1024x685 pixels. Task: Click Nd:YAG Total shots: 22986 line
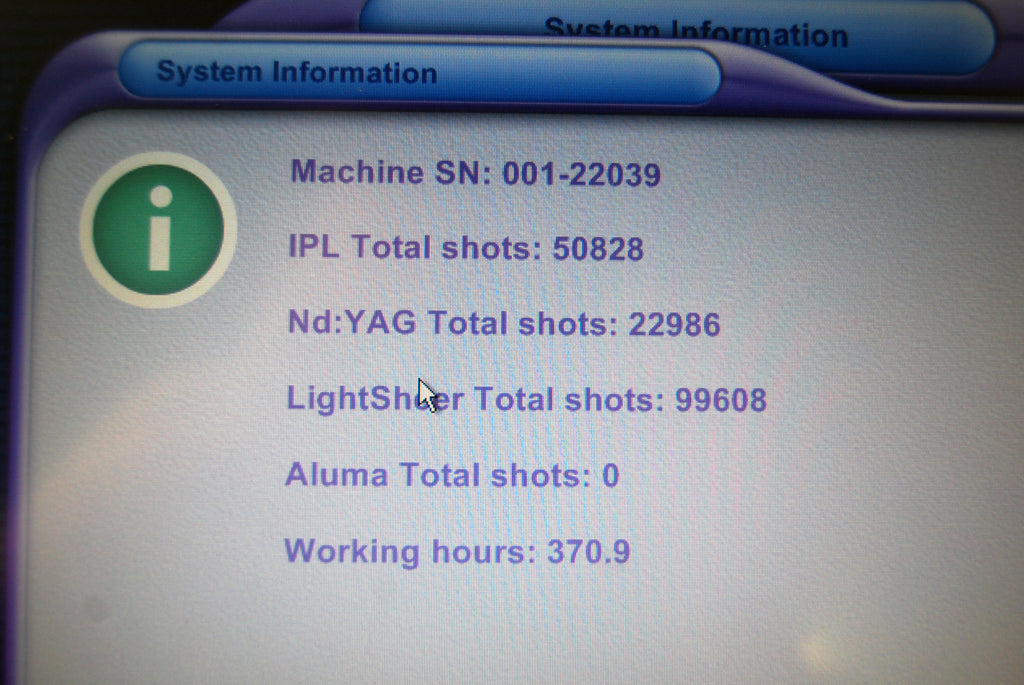(x=504, y=324)
